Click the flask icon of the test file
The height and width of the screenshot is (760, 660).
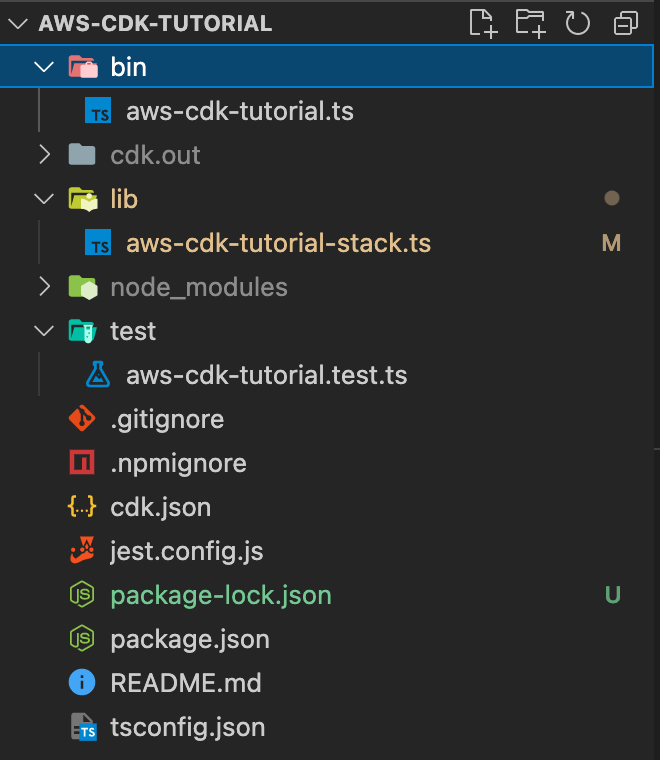(x=98, y=375)
